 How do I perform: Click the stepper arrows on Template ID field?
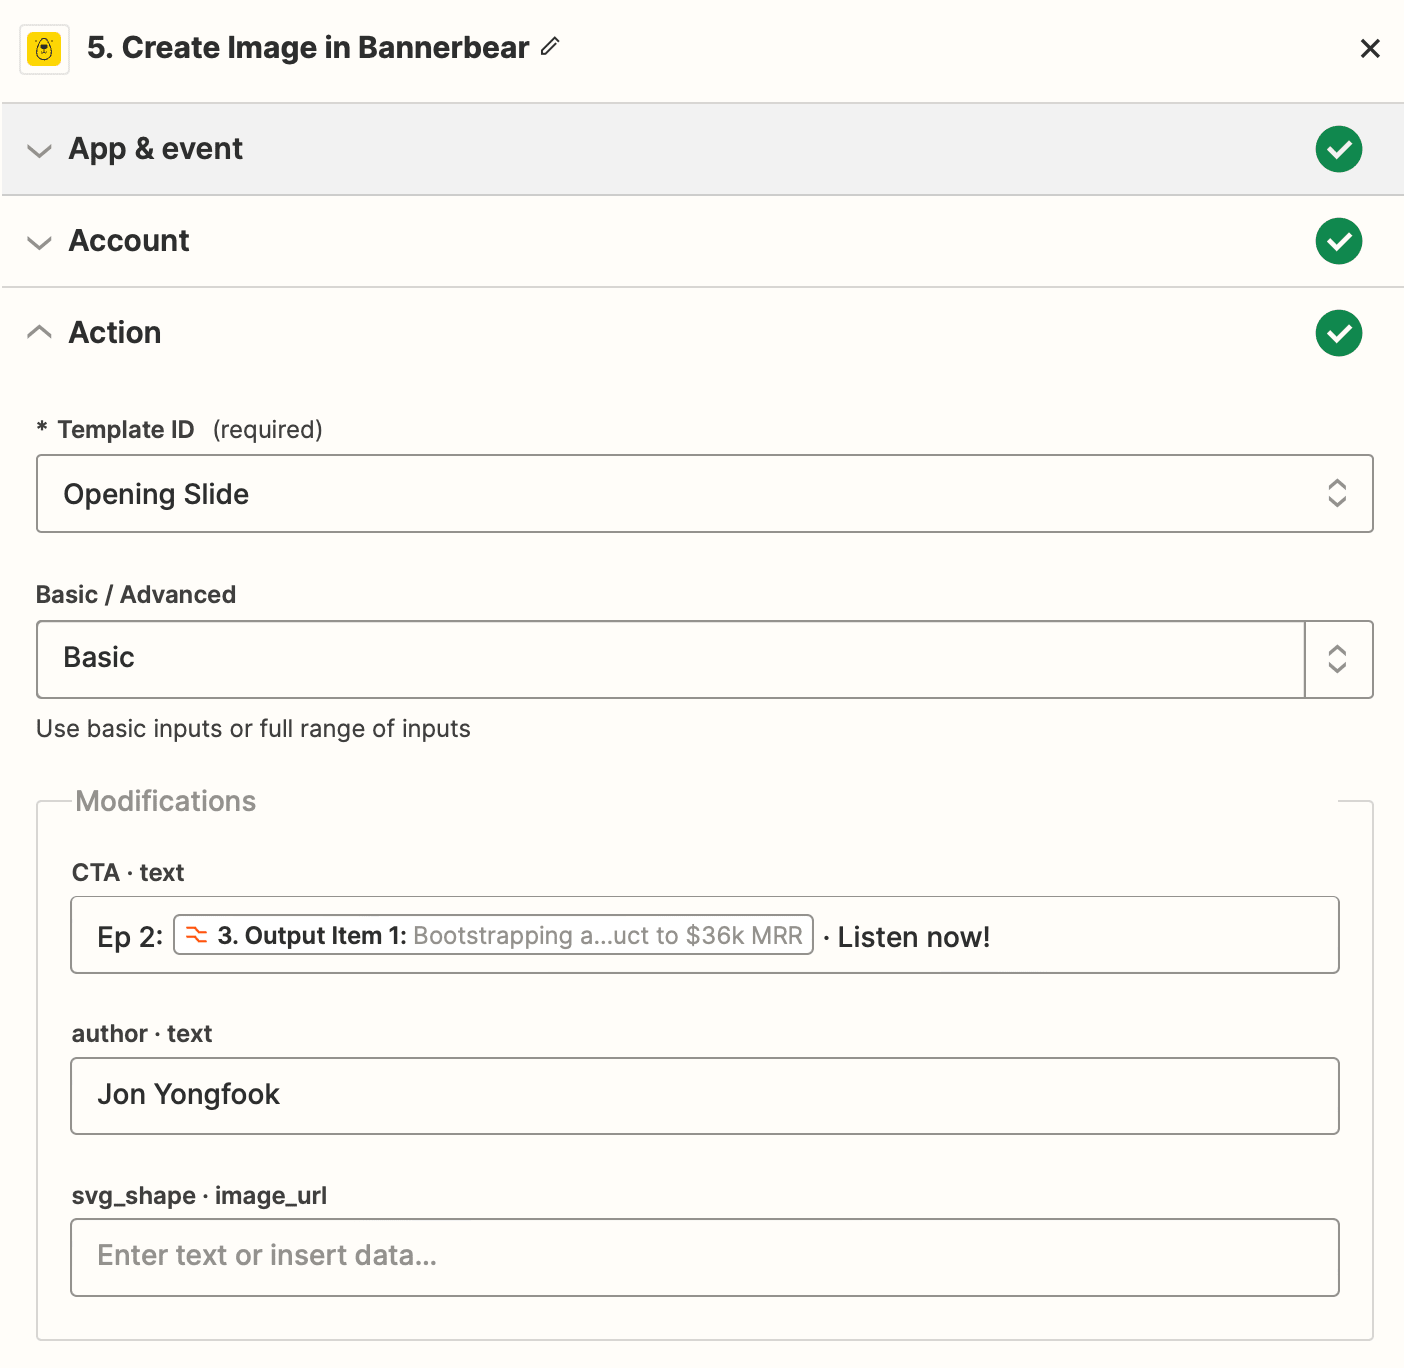(1337, 494)
